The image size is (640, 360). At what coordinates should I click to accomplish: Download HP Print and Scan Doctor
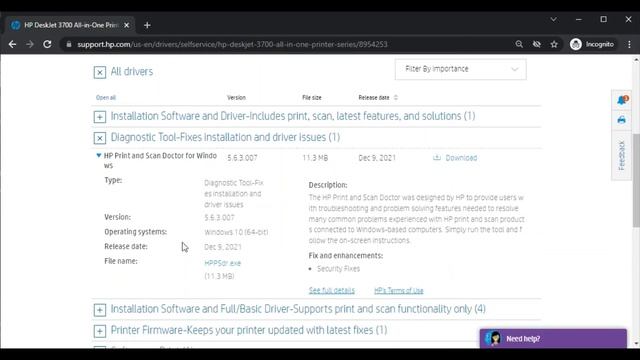[455, 158]
